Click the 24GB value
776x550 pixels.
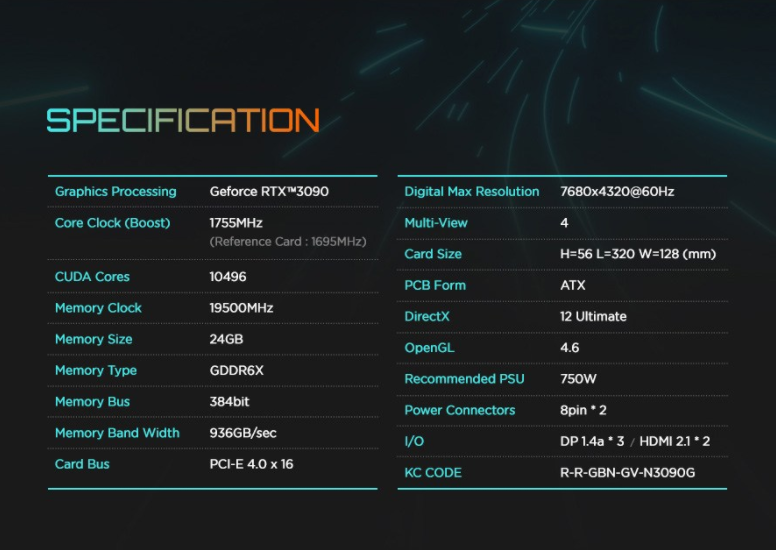click(x=226, y=339)
